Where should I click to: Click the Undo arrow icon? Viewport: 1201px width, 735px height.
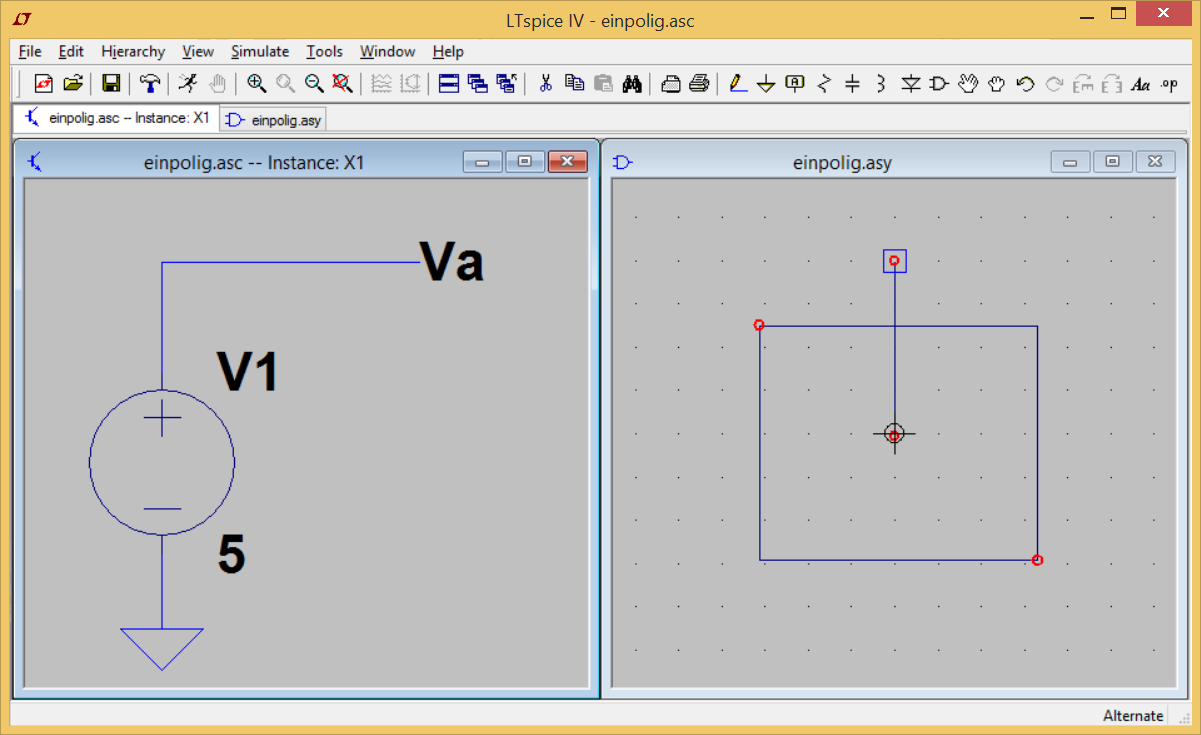point(1024,84)
